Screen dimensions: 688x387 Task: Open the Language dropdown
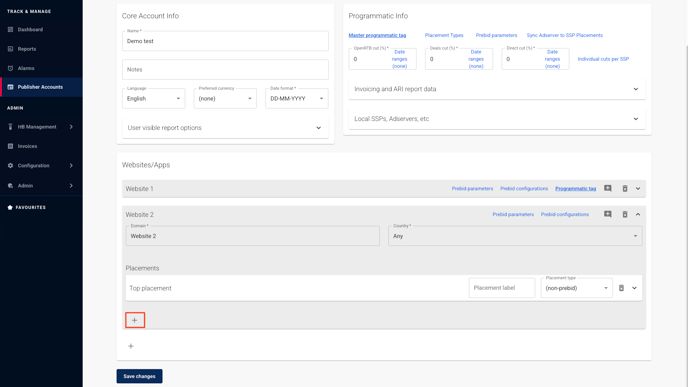click(x=154, y=98)
